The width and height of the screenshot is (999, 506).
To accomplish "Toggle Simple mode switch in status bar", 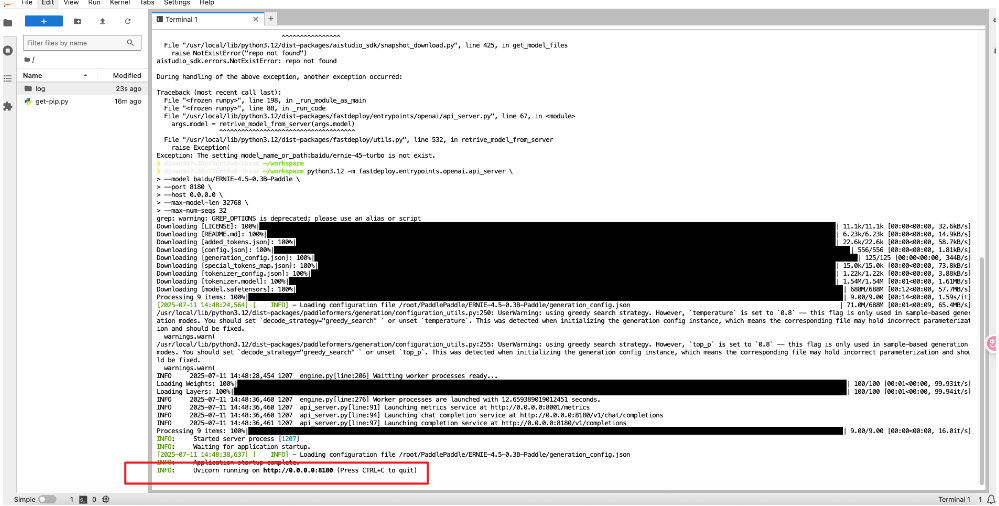I will [47, 500].
